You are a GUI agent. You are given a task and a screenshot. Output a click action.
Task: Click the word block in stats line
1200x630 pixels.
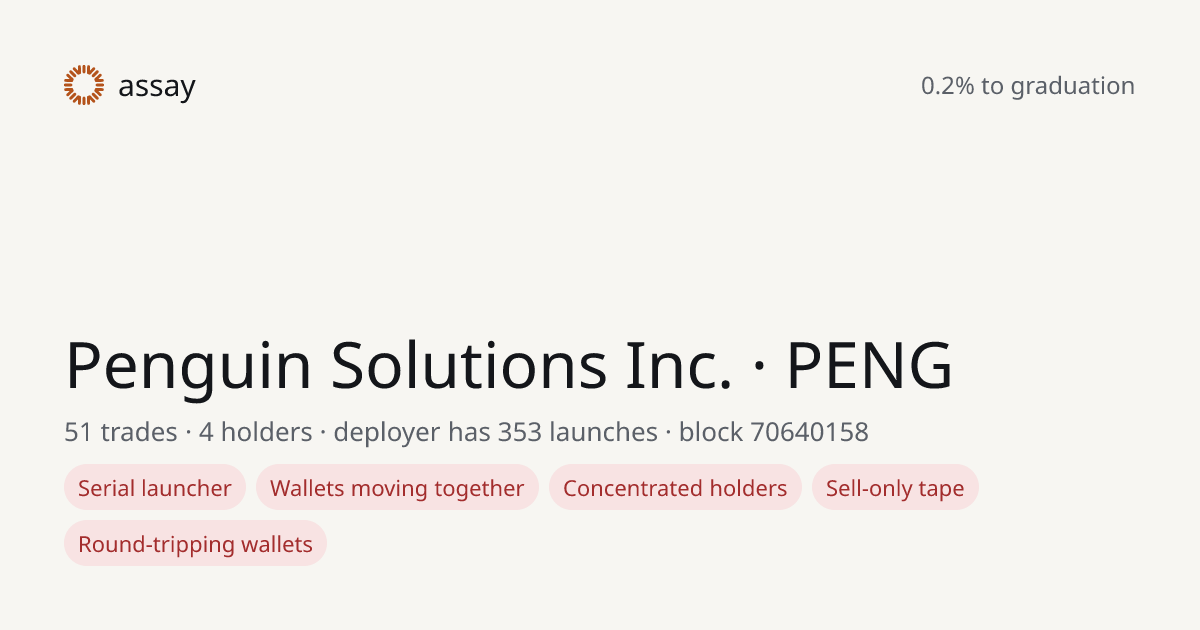click(x=711, y=432)
